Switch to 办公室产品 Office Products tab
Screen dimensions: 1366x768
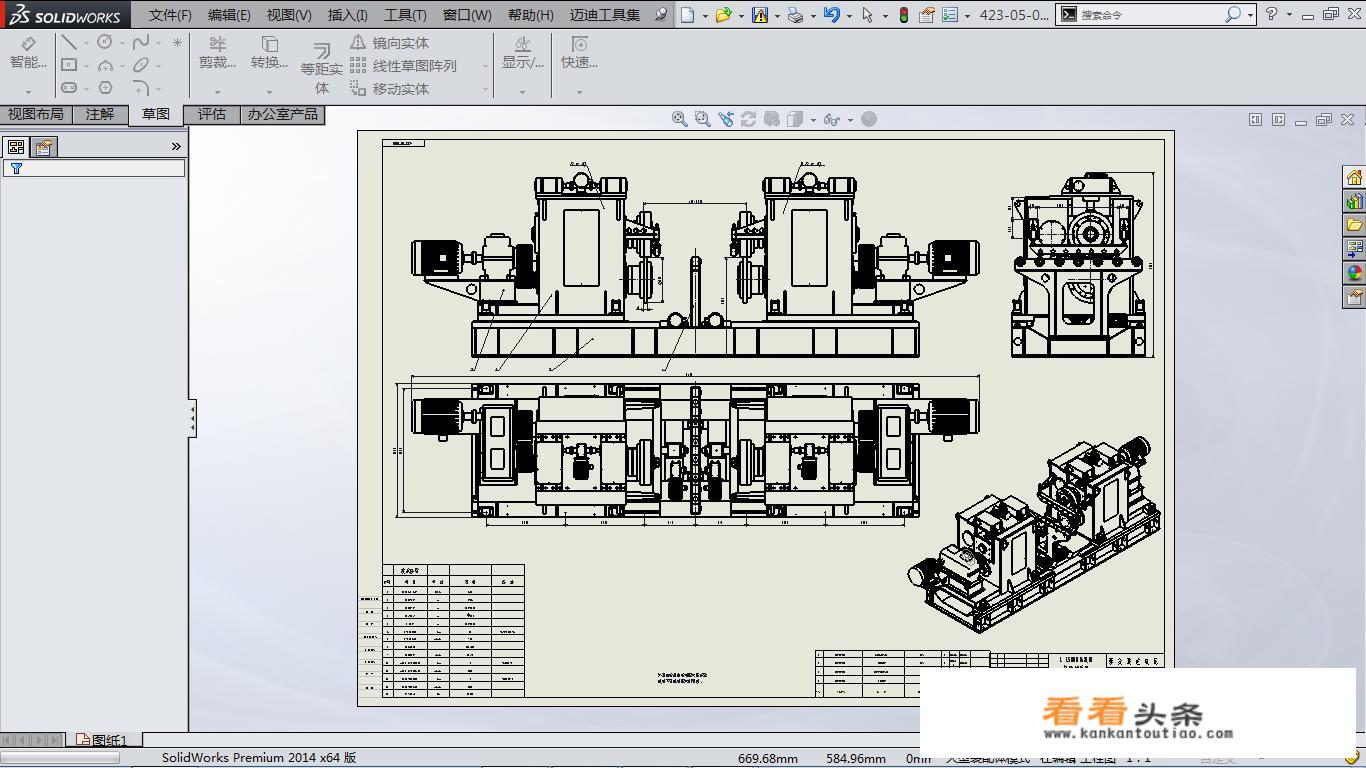click(x=283, y=115)
